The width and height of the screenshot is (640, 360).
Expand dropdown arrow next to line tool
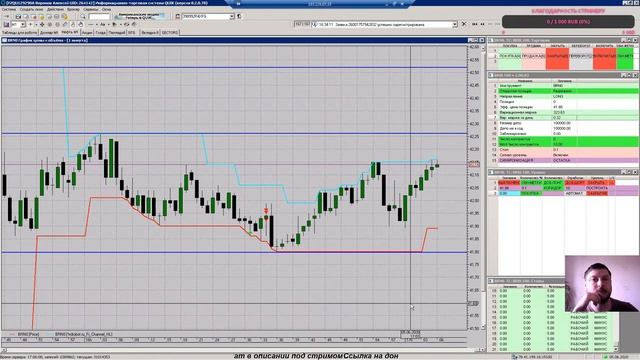[x=97, y=24]
